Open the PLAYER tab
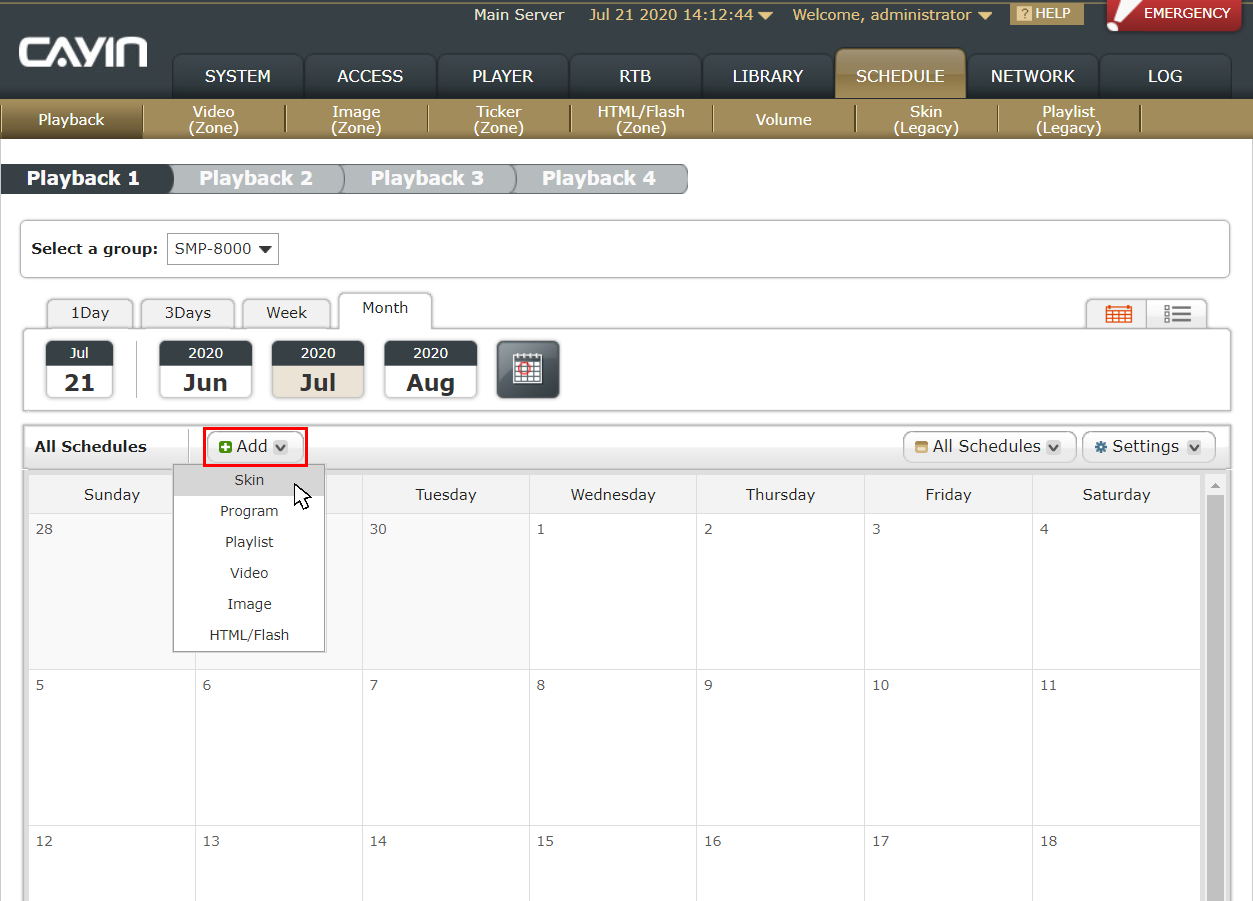 point(503,76)
